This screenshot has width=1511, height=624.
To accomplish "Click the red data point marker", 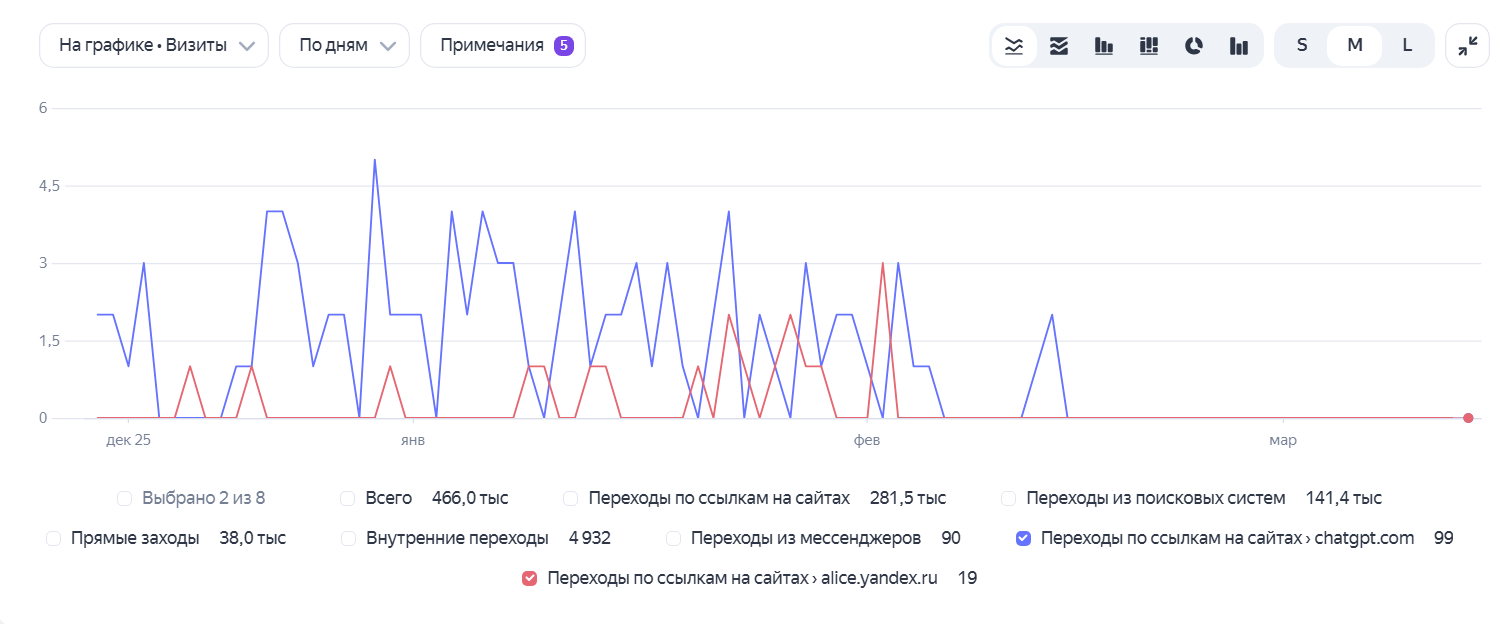I will pos(1467,418).
